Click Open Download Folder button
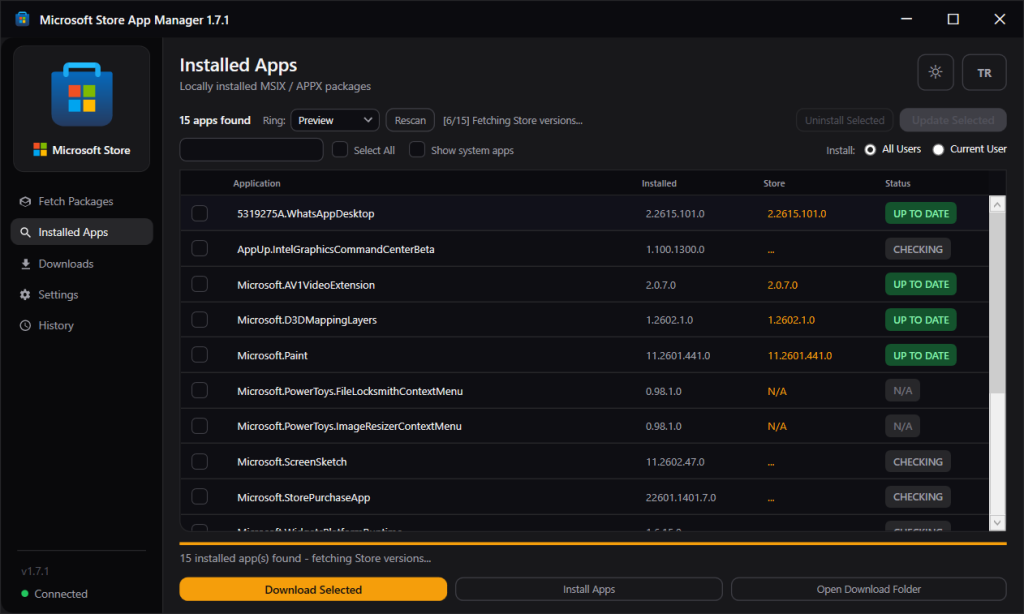This screenshot has width=1024, height=614. coord(869,589)
